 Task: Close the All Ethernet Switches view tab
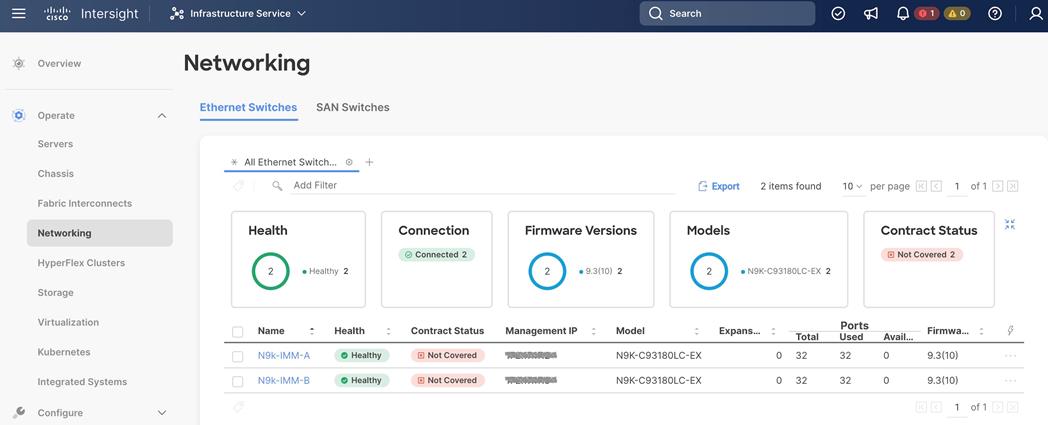coord(349,162)
